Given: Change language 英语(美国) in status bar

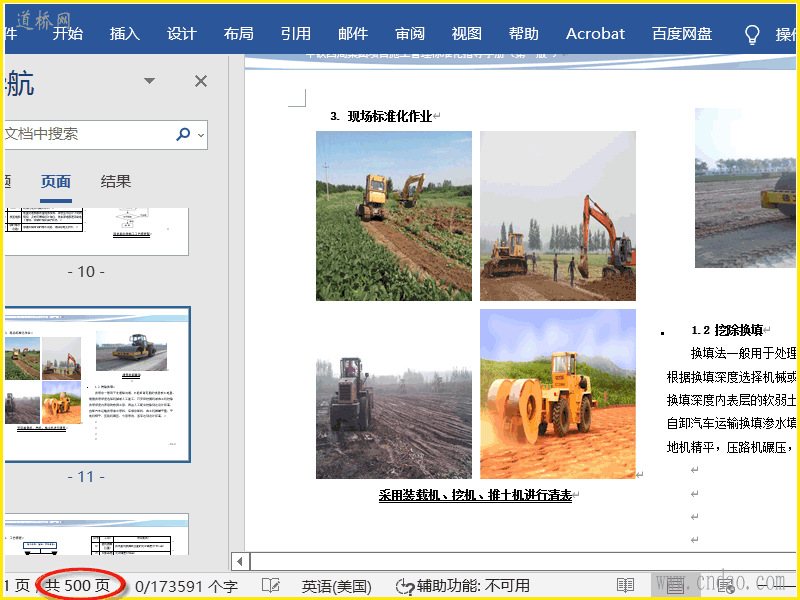Looking at the screenshot, I should (337, 586).
